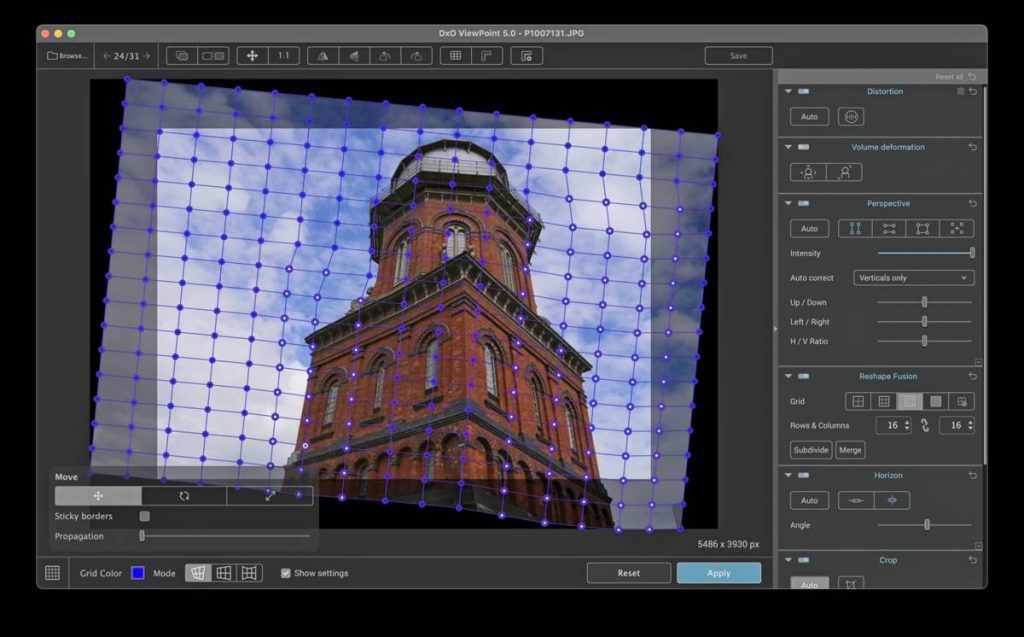Viewport: 1024px width, 637px height.
Task: Select the force rectangle perspective icon
Action: coord(923,229)
